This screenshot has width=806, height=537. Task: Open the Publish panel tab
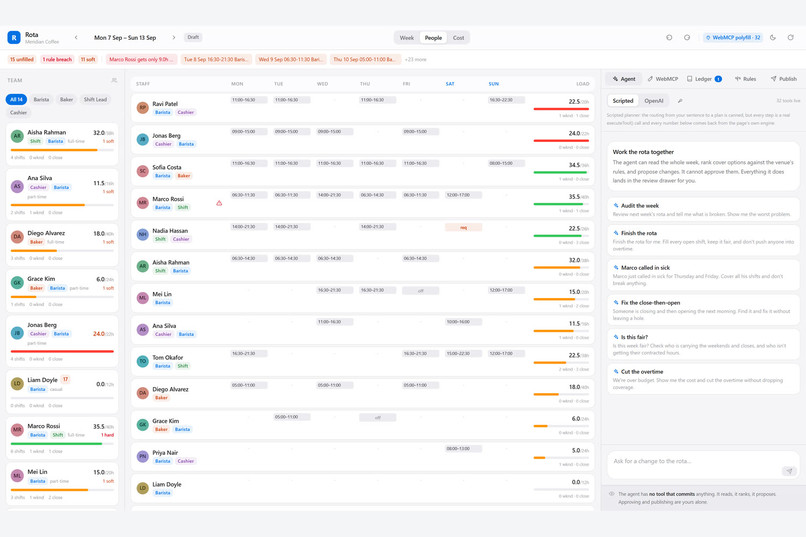click(784, 79)
